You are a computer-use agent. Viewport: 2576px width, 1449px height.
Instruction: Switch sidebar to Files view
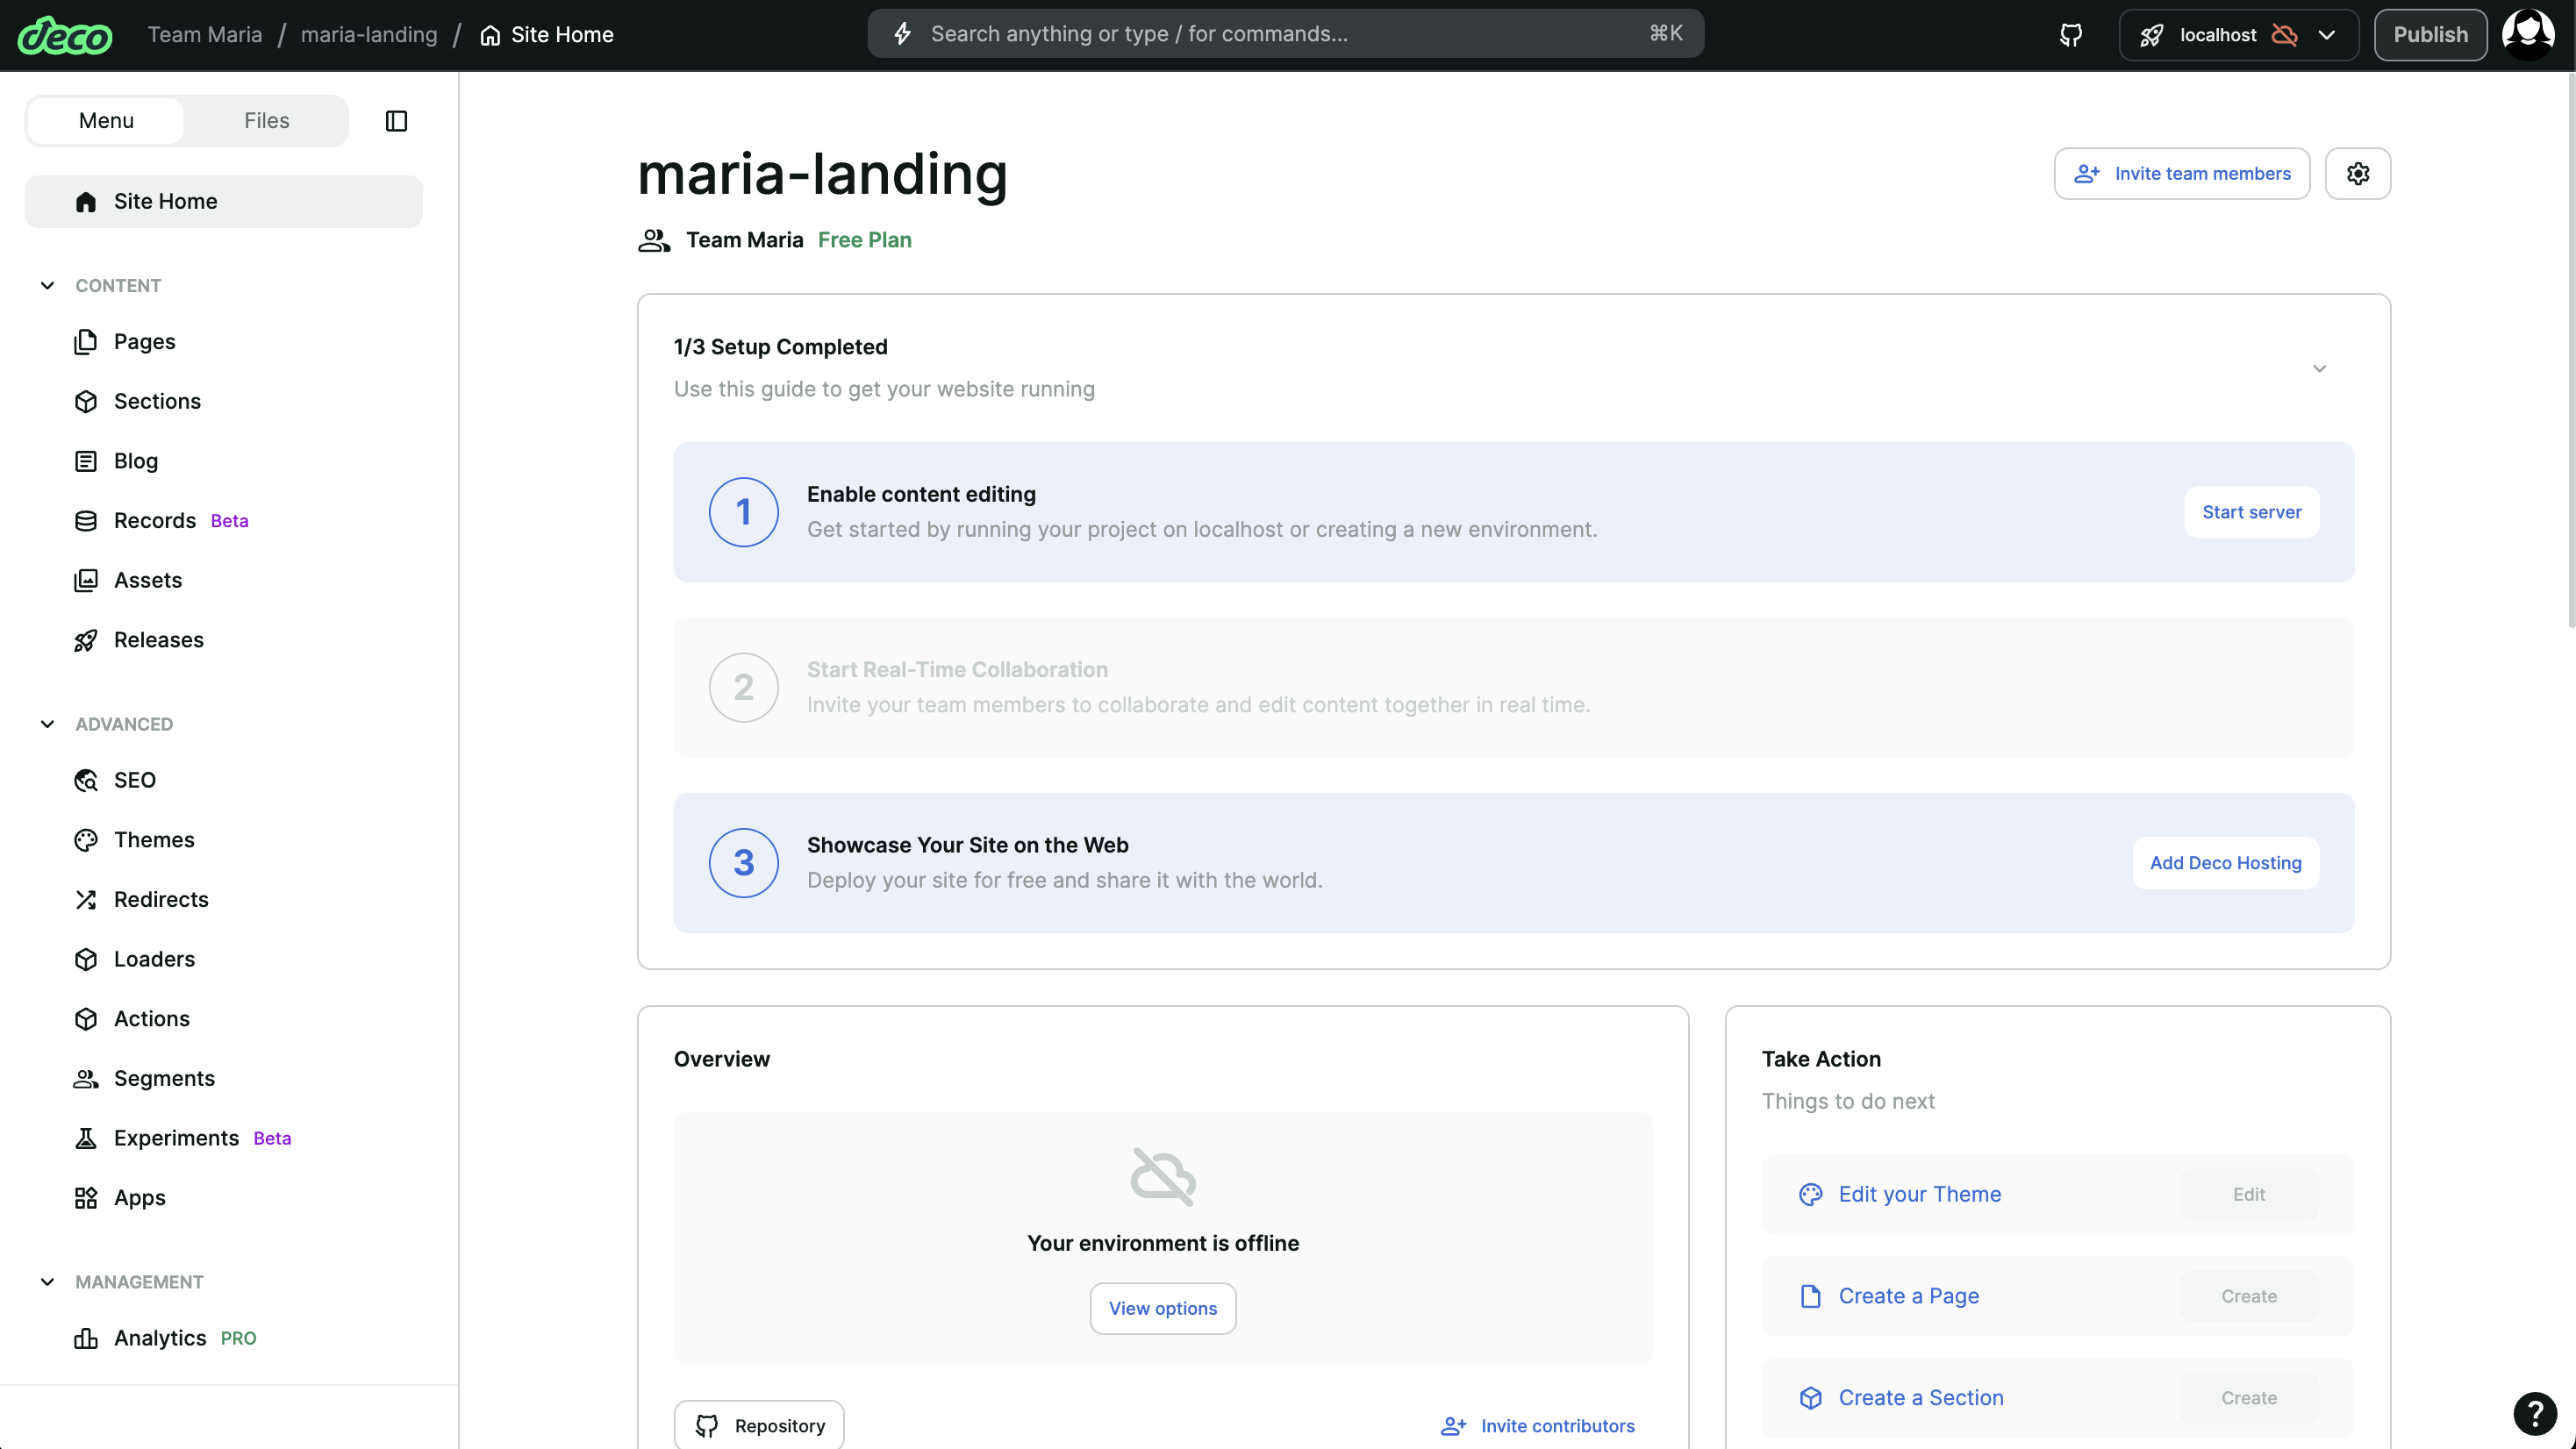(266, 121)
